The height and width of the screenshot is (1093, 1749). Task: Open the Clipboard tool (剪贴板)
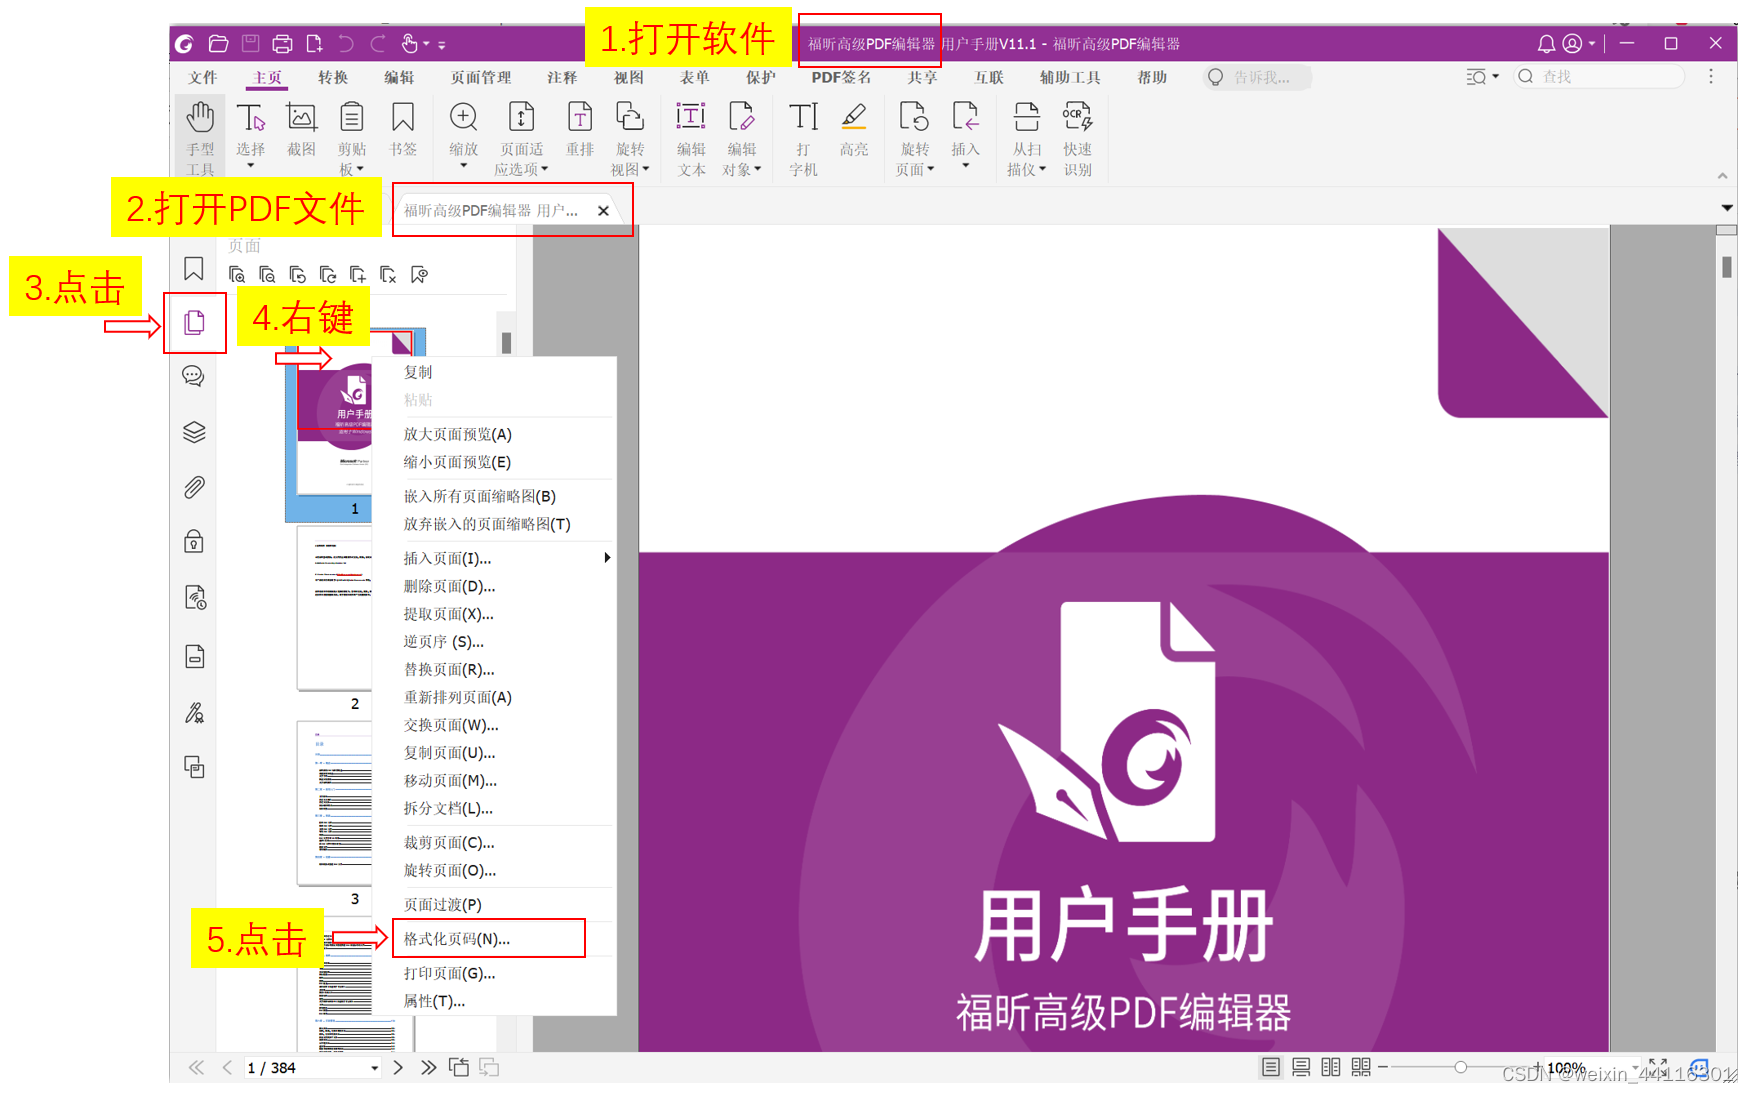pyautogui.click(x=352, y=139)
